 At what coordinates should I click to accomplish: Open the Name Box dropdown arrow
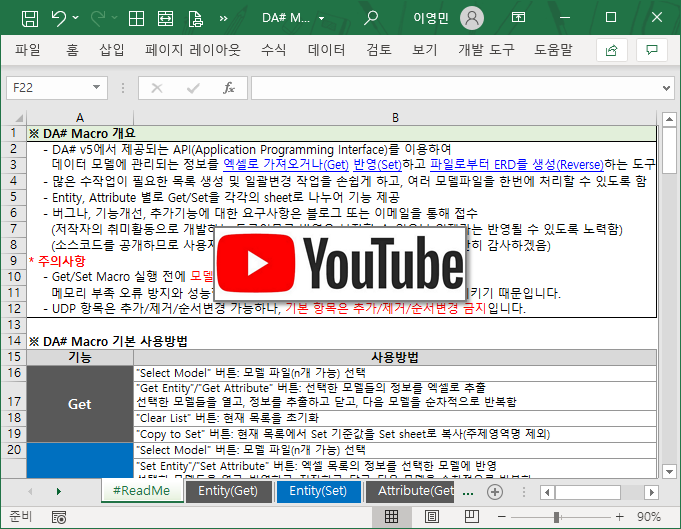point(96,88)
